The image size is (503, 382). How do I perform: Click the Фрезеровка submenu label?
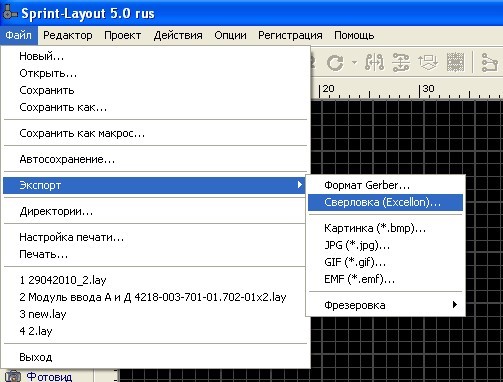[x=355, y=305]
